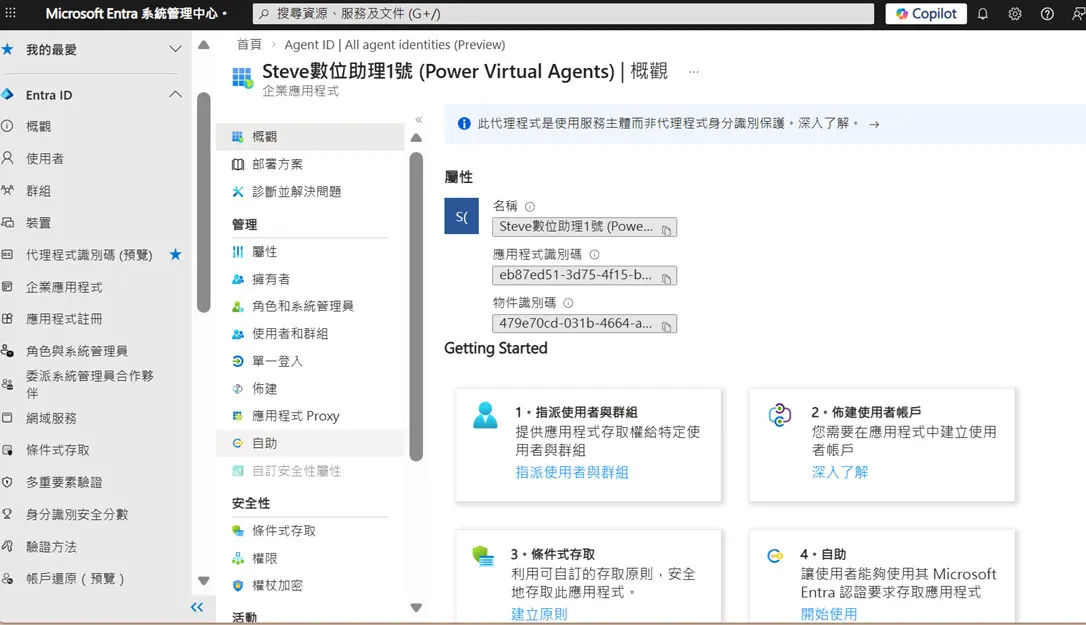This screenshot has width=1086, height=625.
Task: Open settings gear icon
Action: coord(1015,14)
